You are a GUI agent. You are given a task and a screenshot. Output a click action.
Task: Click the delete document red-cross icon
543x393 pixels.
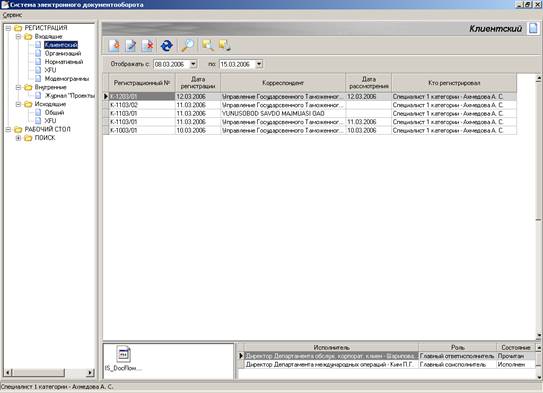click(x=148, y=45)
